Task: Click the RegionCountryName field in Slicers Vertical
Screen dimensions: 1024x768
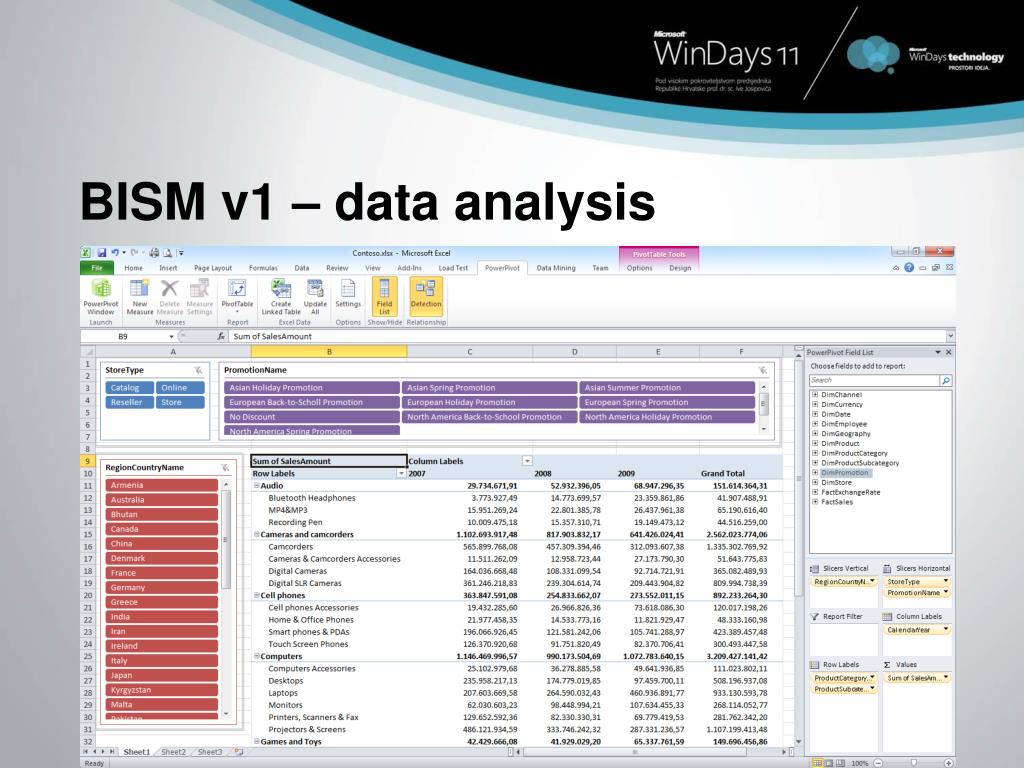Action: [x=844, y=582]
